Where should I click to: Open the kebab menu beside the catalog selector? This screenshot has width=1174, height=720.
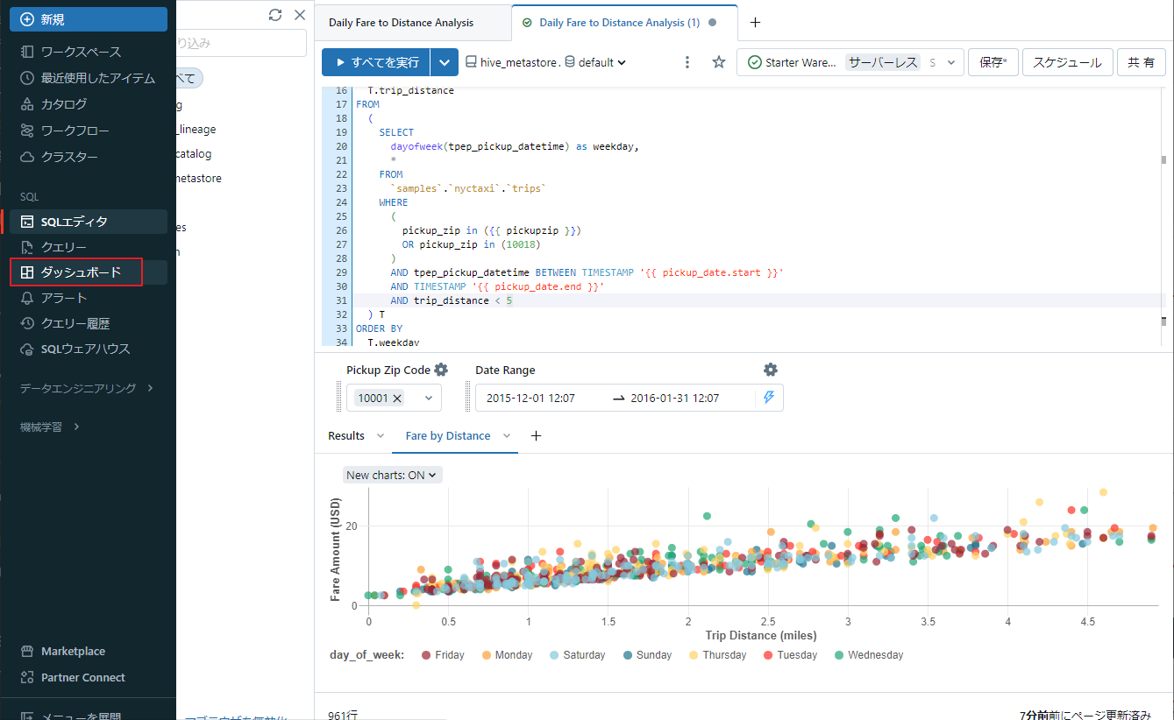[687, 62]
